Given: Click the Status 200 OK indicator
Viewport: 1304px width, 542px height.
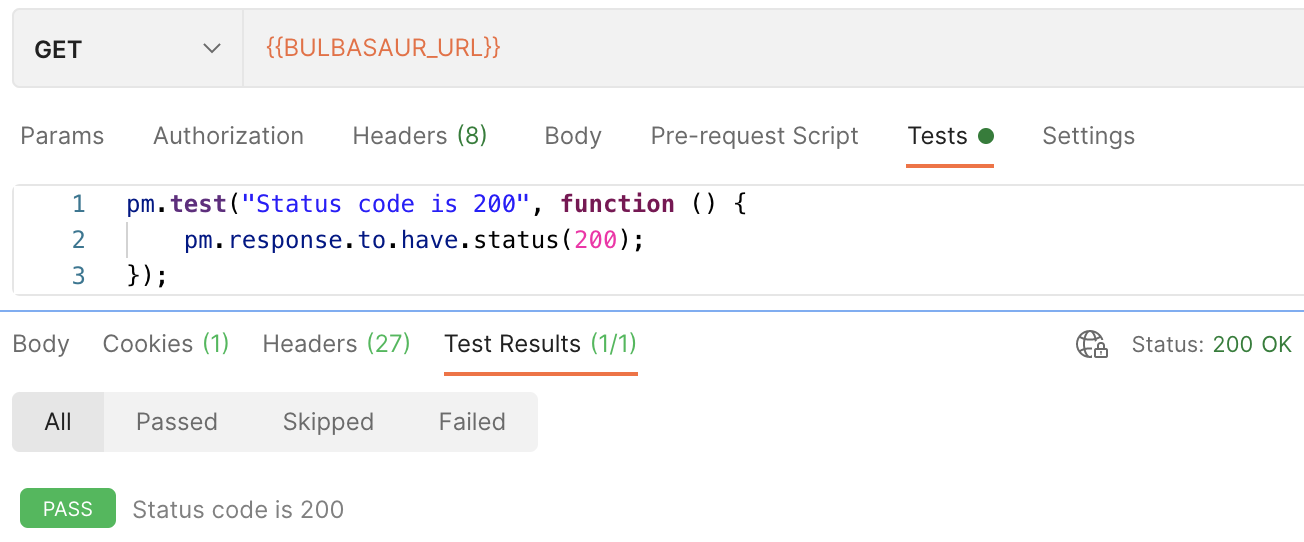Looking at the screenshot, I should click(1212, 345).
